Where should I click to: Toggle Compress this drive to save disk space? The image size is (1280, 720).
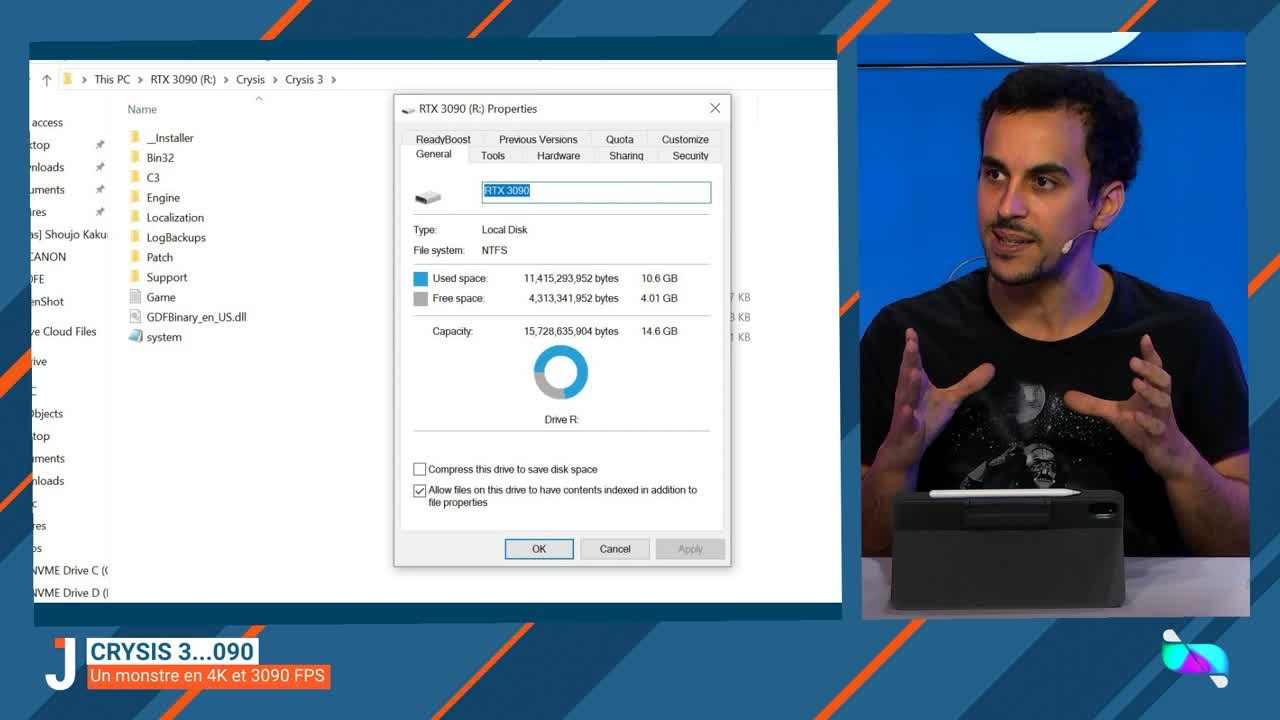(420, 469)
